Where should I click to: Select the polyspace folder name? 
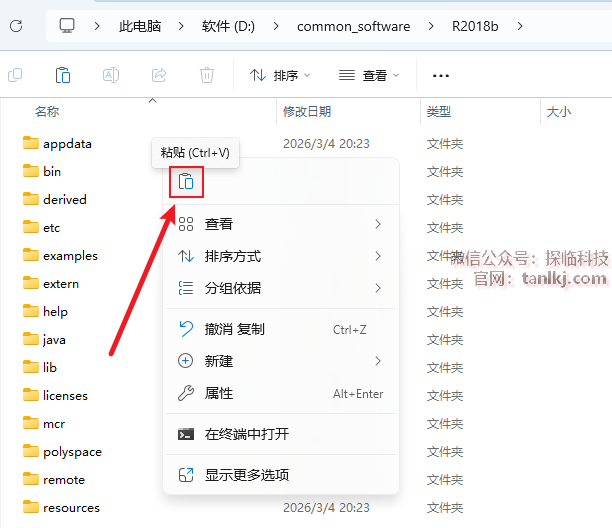point(73,452)
